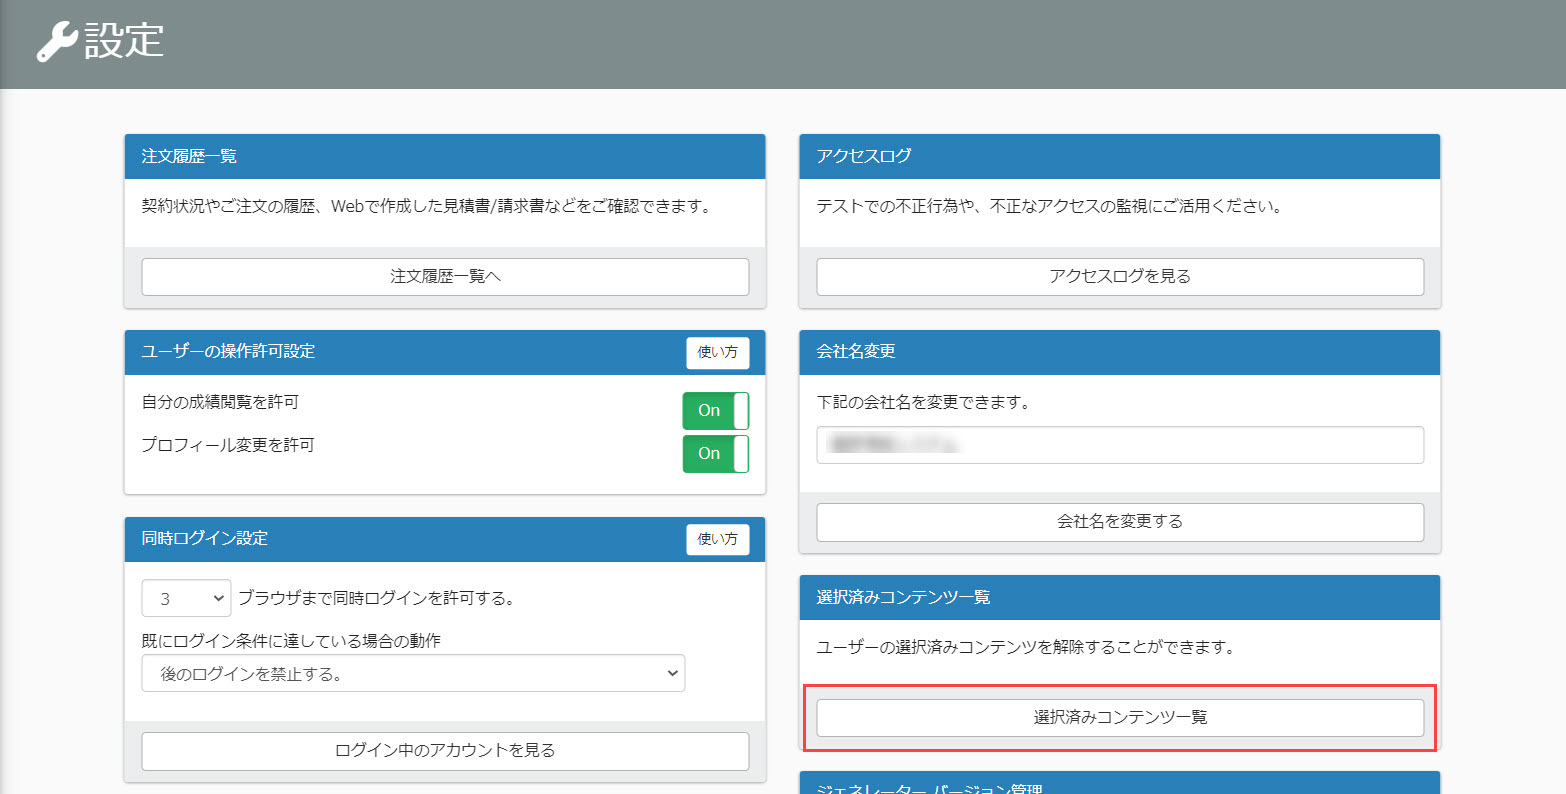Click the 注文履歴一覧へ button
Screen dimensions: 1566x794
(x=445, y=277)
